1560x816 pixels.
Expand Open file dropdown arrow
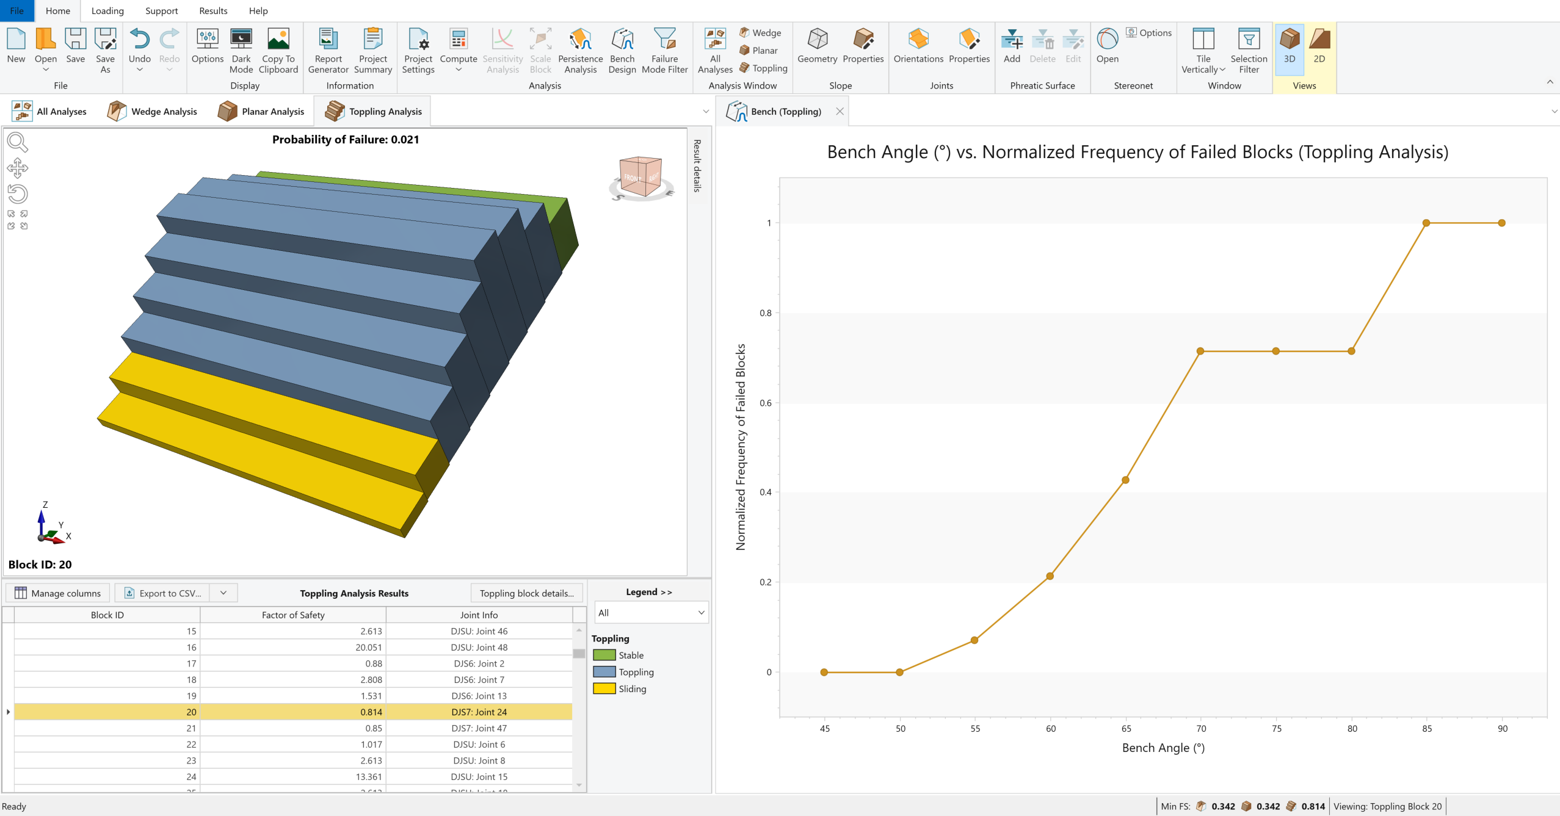pos(46,70)
